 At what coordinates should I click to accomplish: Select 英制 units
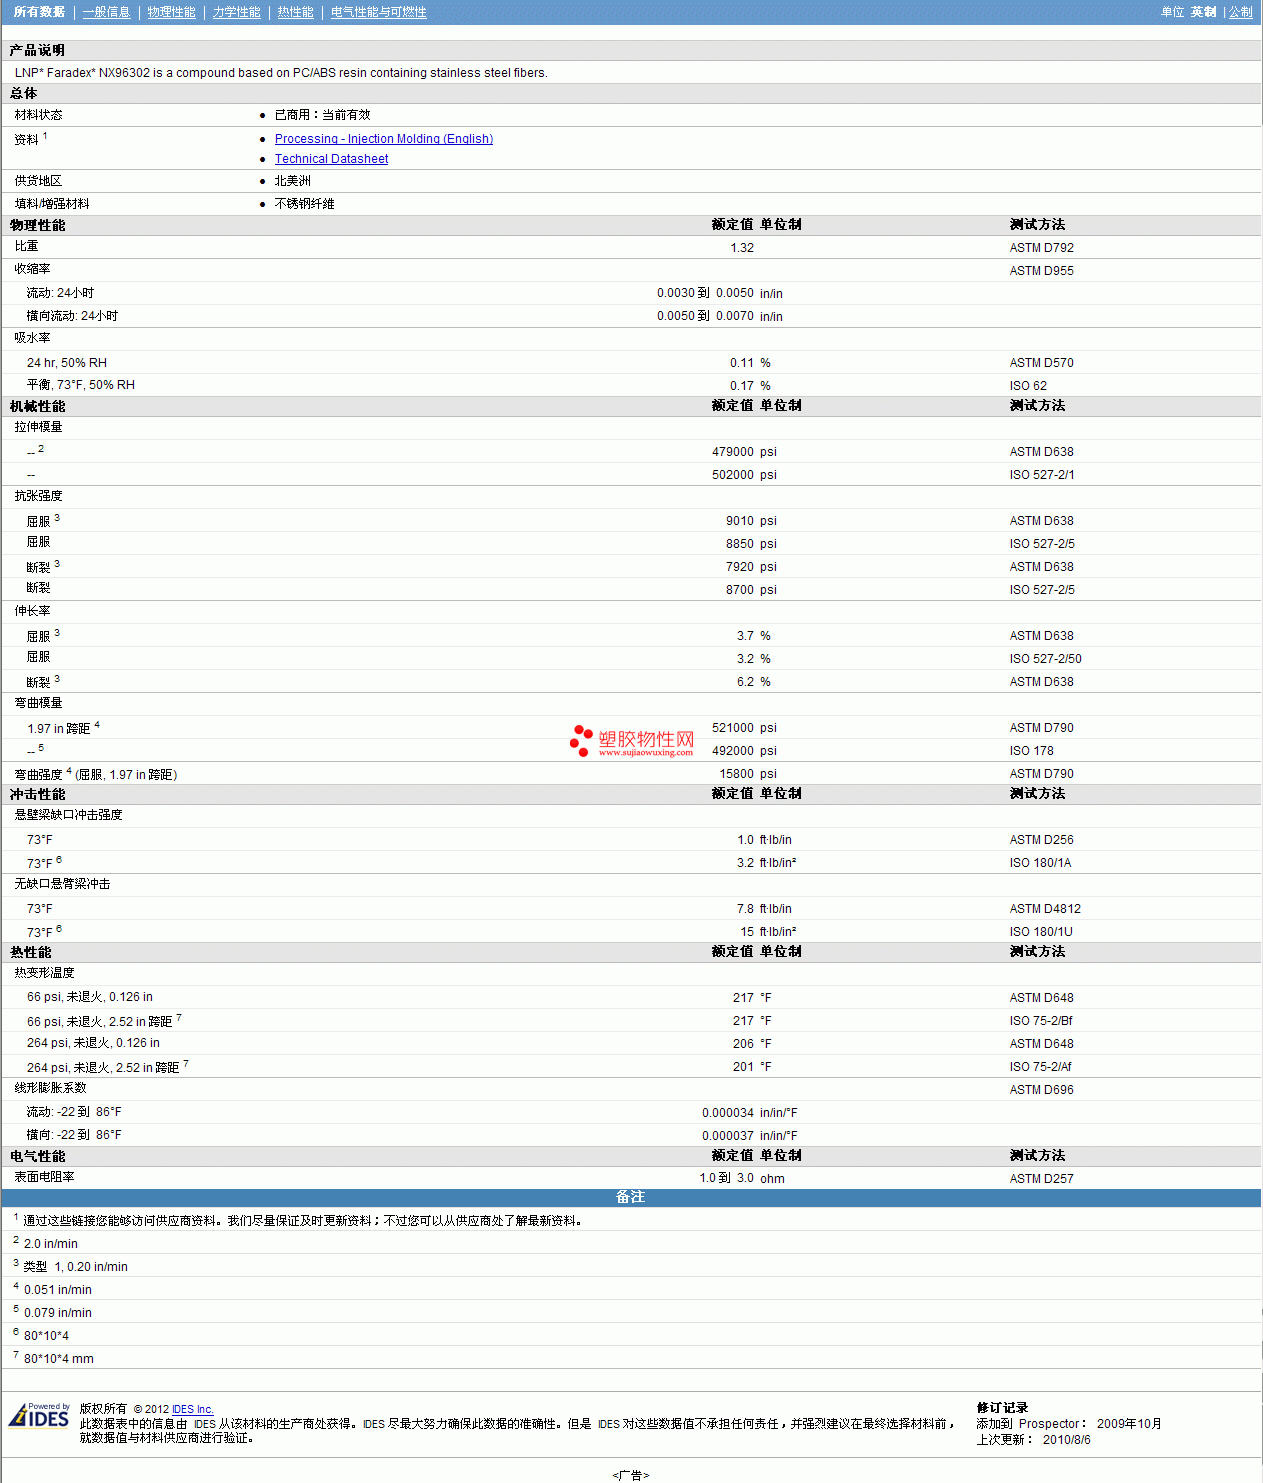[1203, 12]
